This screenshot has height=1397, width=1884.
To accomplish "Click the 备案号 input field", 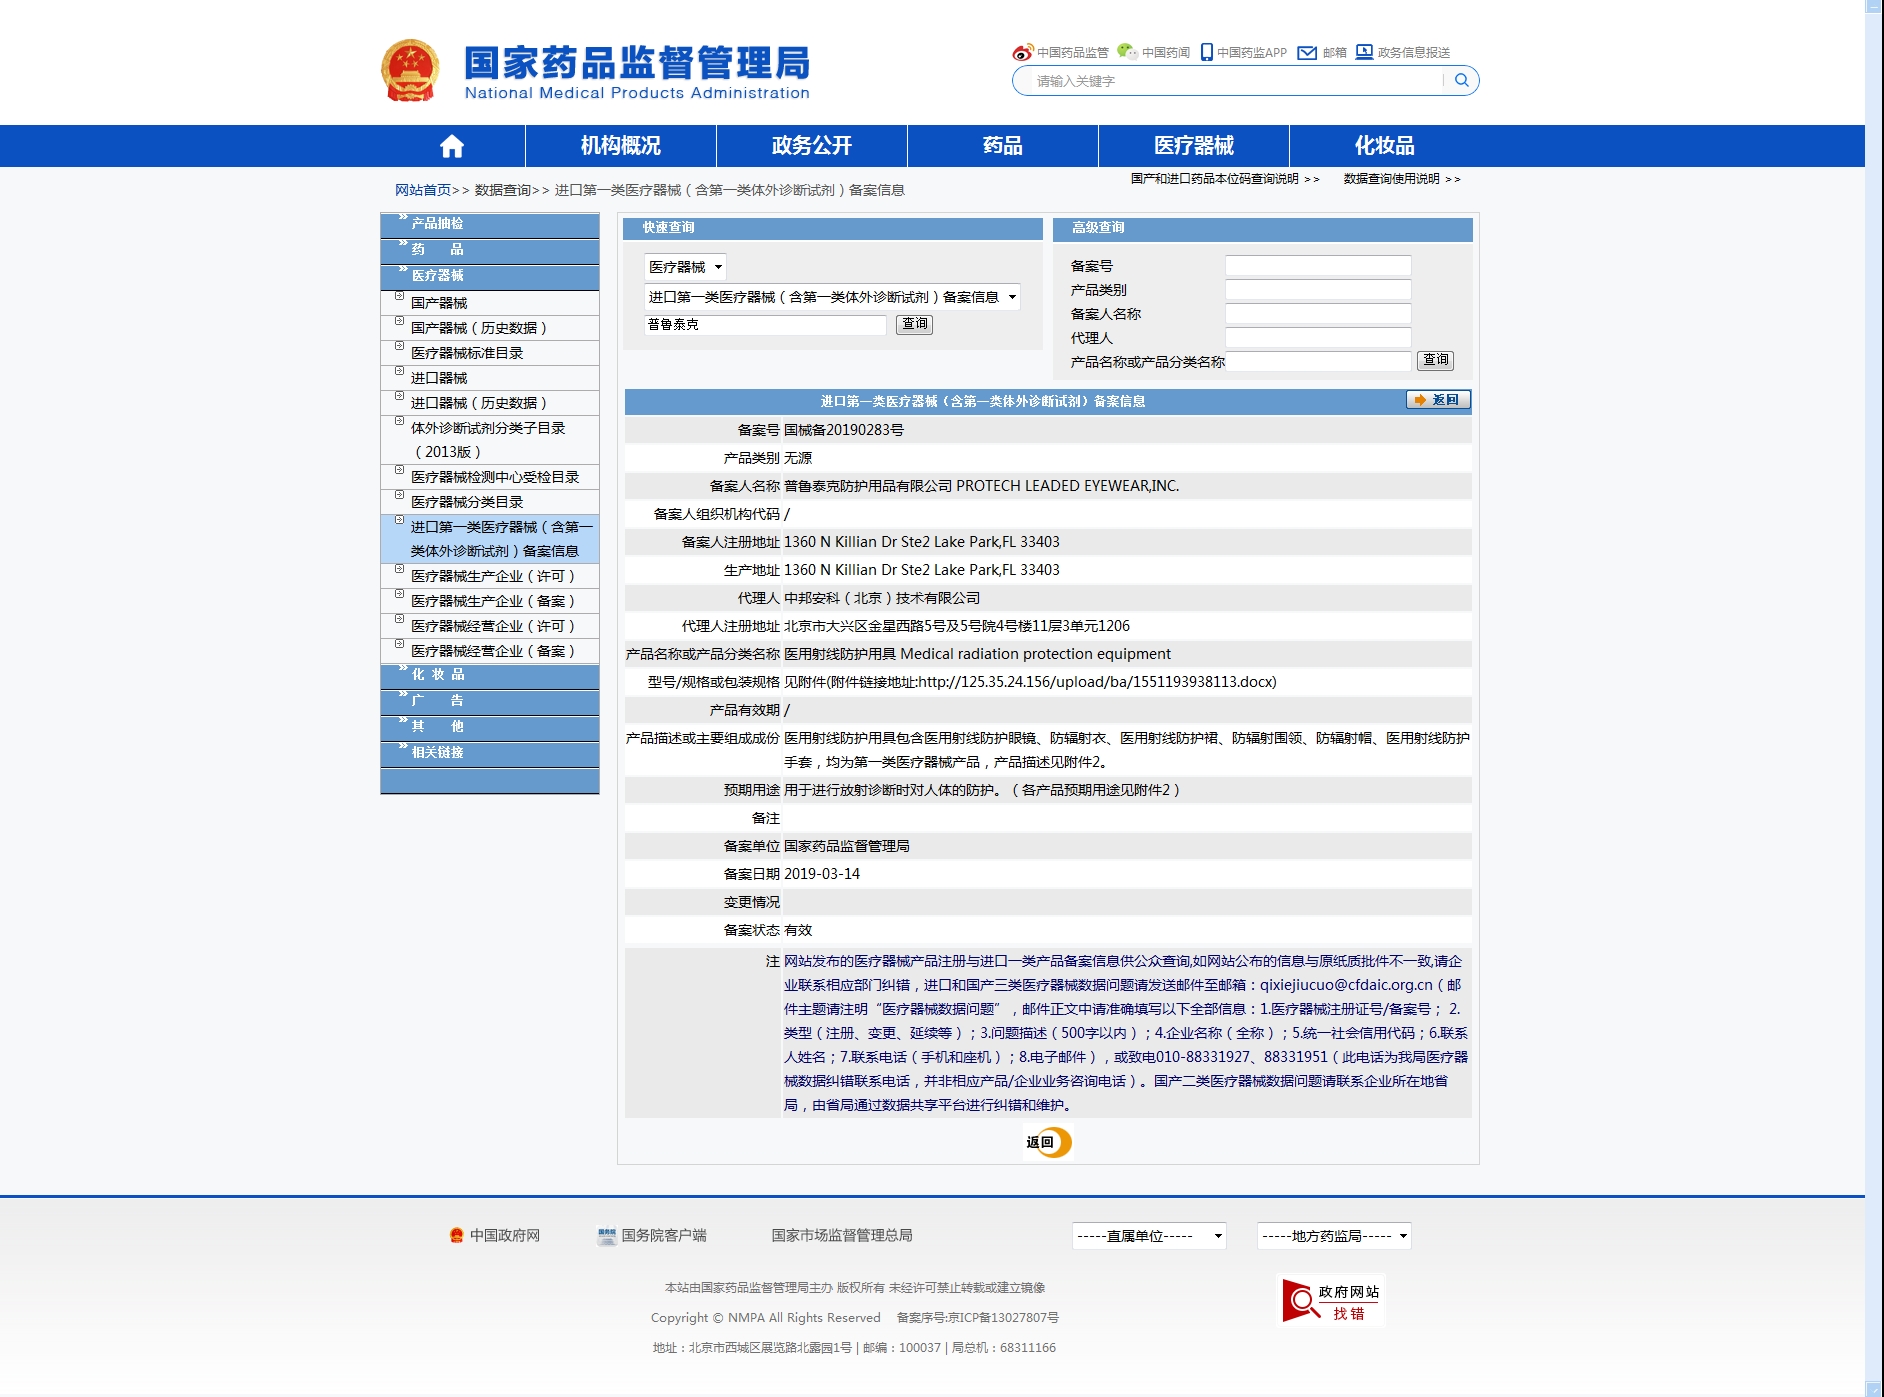I will coord(1318,266).
